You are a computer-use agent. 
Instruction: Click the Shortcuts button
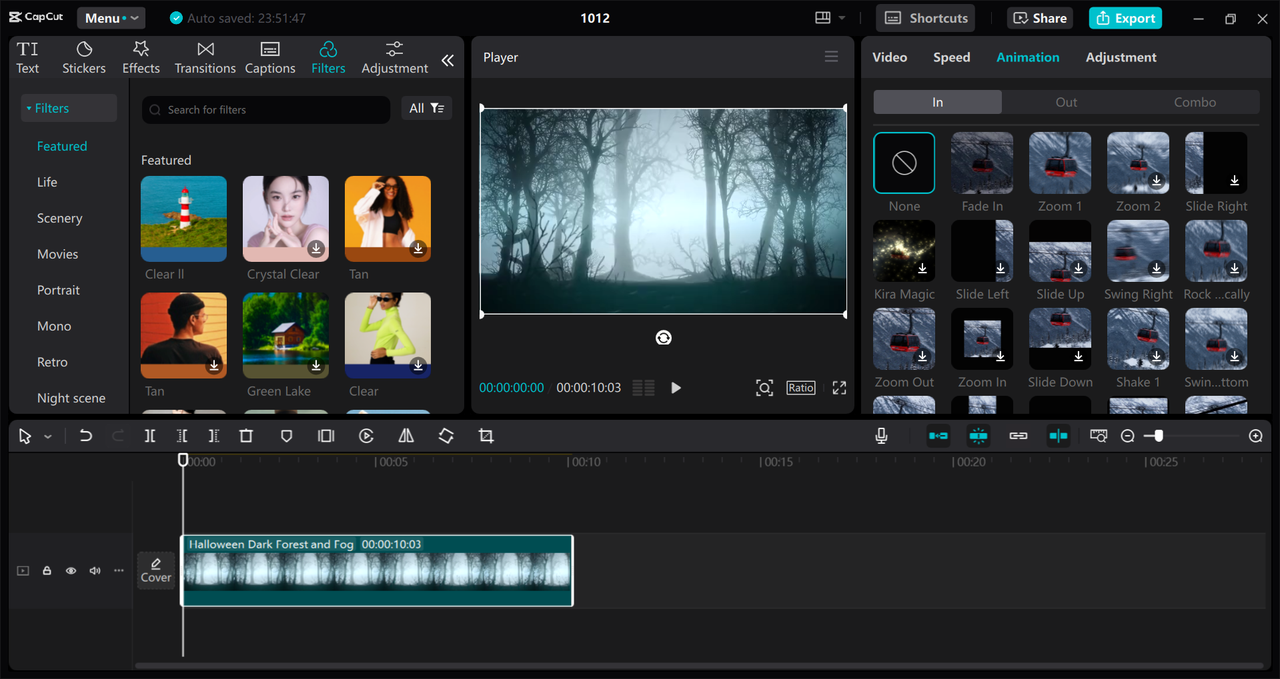point(926,18)
